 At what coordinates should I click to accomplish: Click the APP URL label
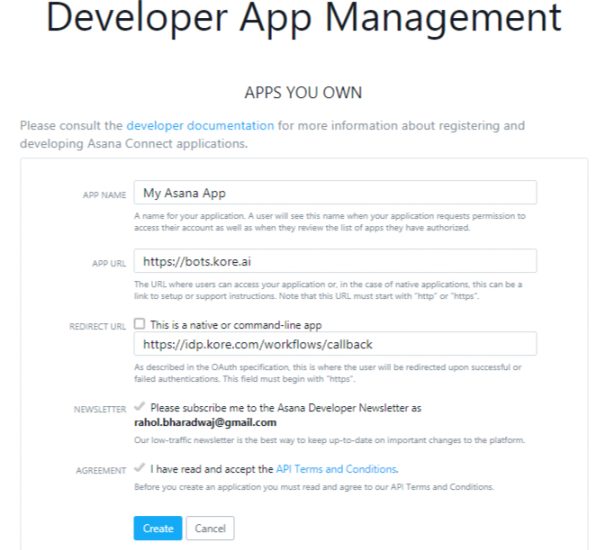[109, 264]
